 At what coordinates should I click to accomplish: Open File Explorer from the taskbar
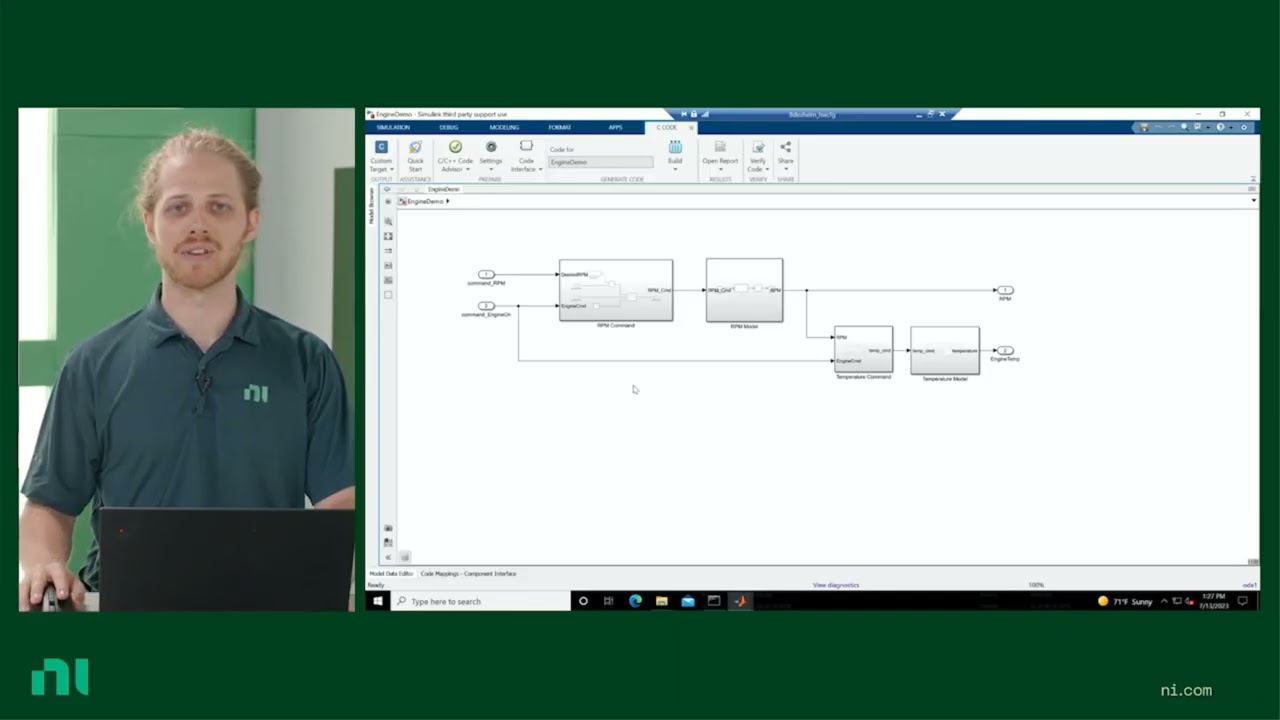(661, 601)
